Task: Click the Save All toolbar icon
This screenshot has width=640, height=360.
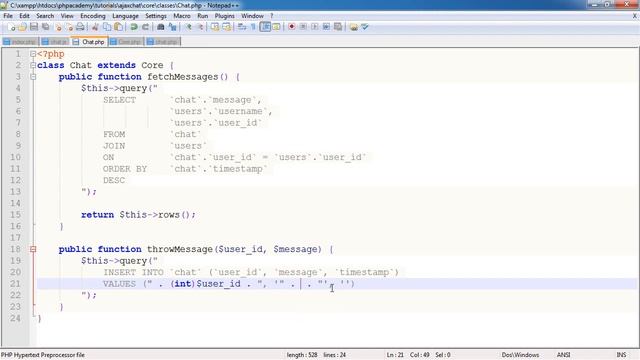Action: point(46,27)
